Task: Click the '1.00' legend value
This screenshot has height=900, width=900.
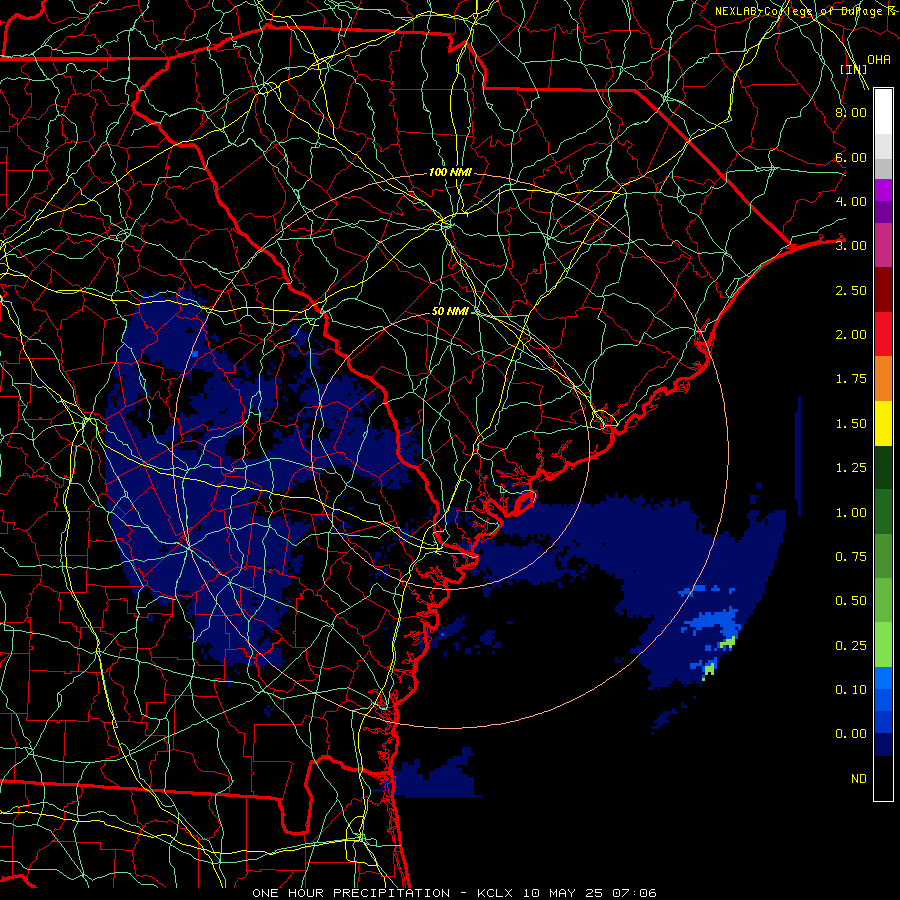Action: pyautogui.click(x=851, y=513)
